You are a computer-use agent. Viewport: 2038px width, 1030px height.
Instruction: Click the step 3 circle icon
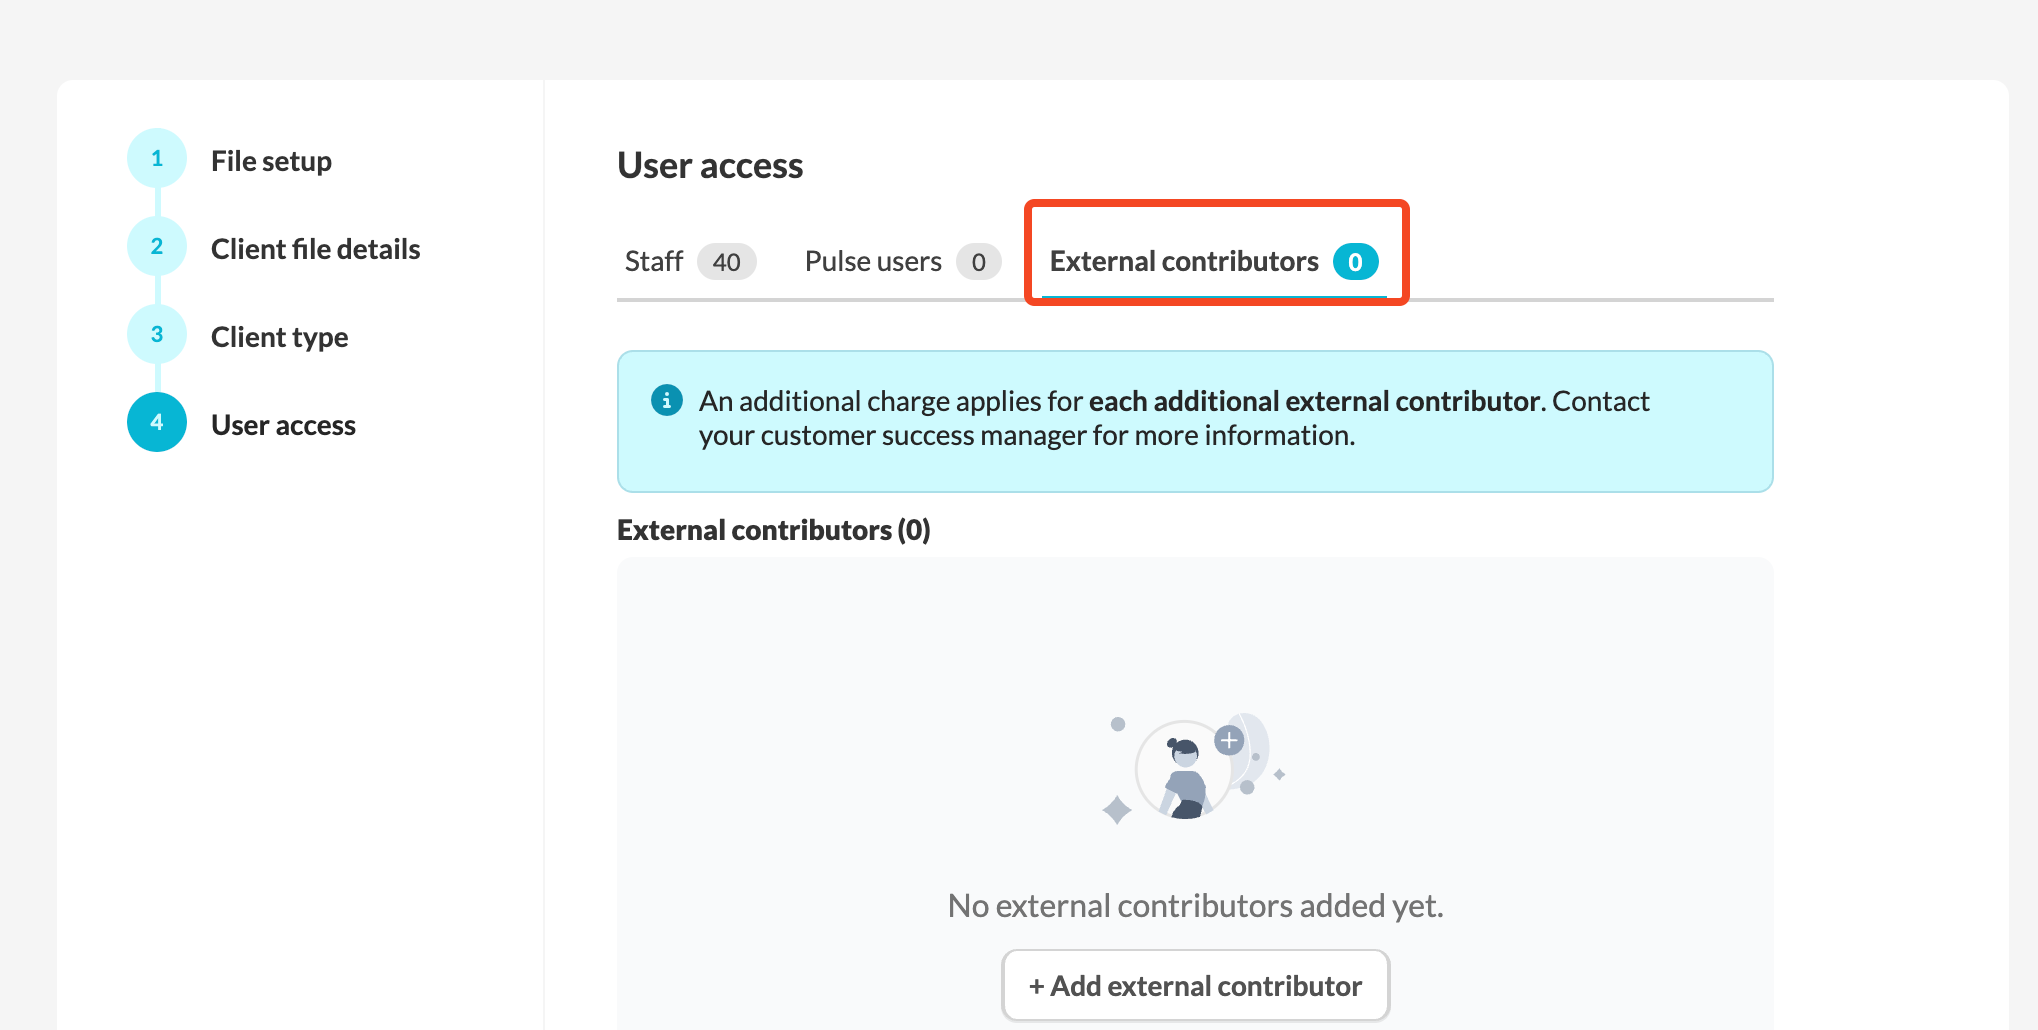(x=157, y=334)
